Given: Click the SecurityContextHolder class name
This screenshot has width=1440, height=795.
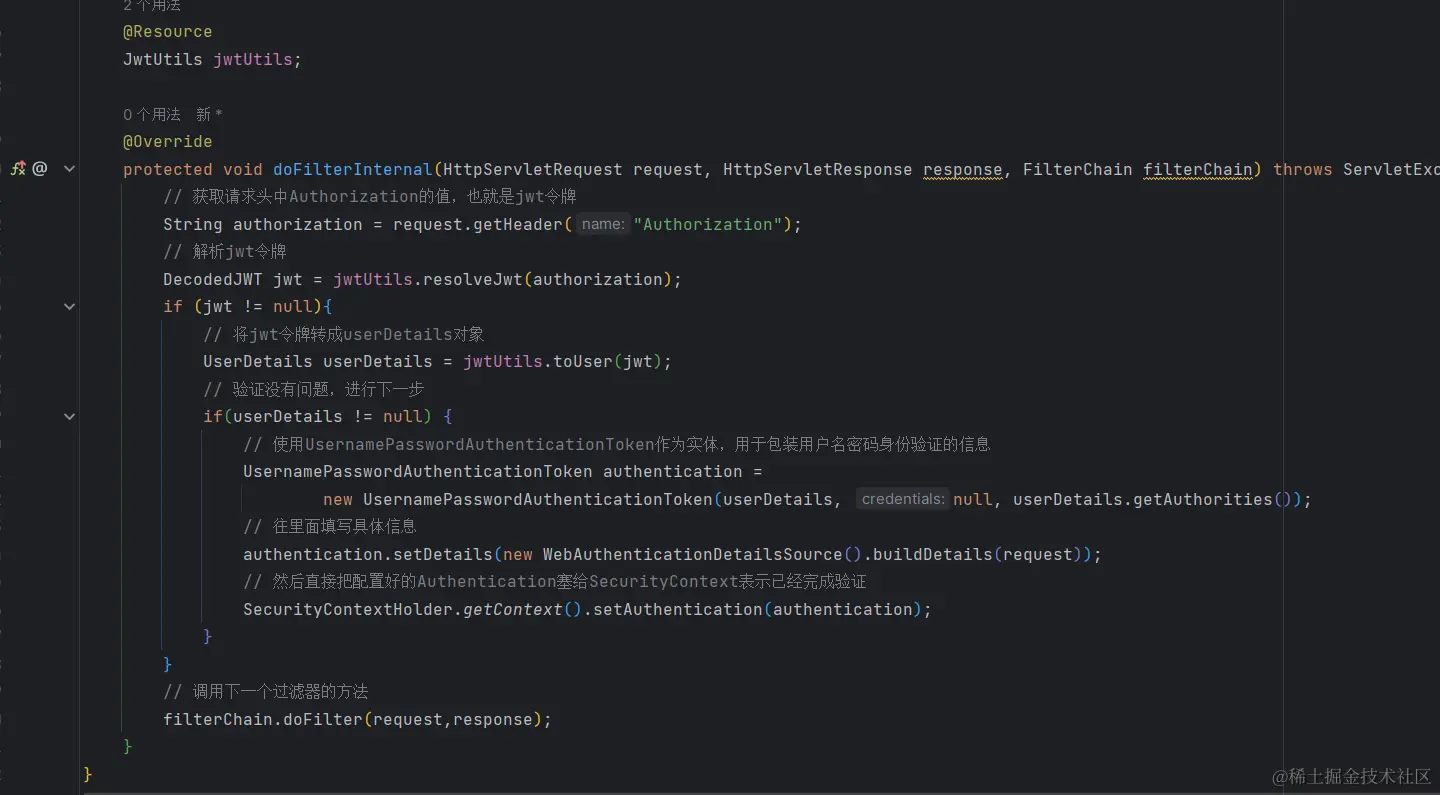Looking at the screenshot, I should point(348,609).
